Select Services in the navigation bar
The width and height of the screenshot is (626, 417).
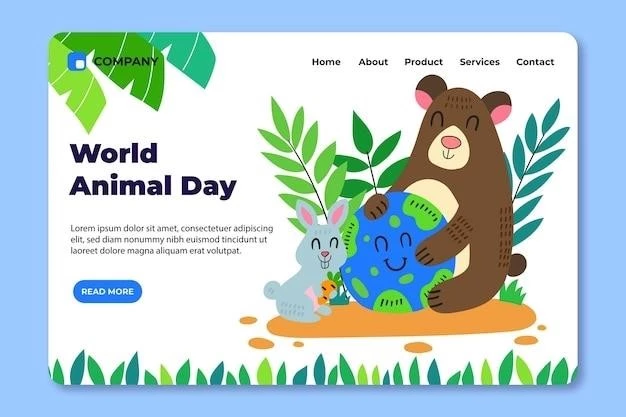point(479,62)
